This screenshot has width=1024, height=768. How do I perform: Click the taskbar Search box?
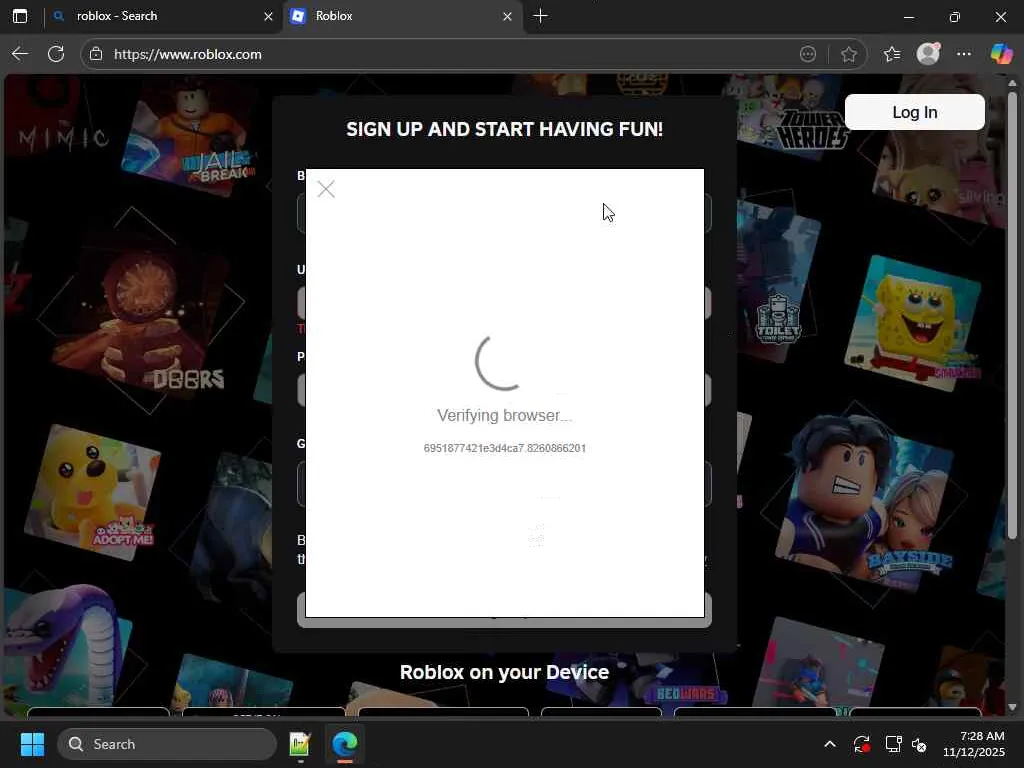167,744
